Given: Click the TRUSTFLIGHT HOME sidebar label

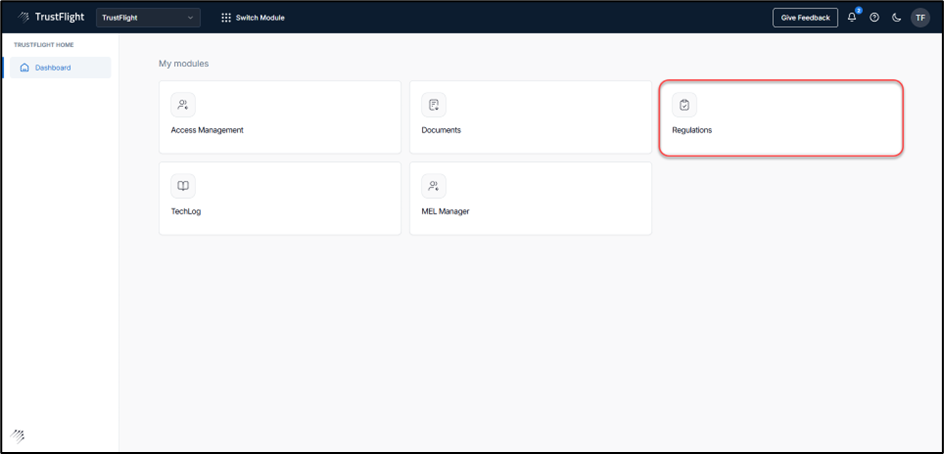Looking at the screenshot, I should (44, 45).
